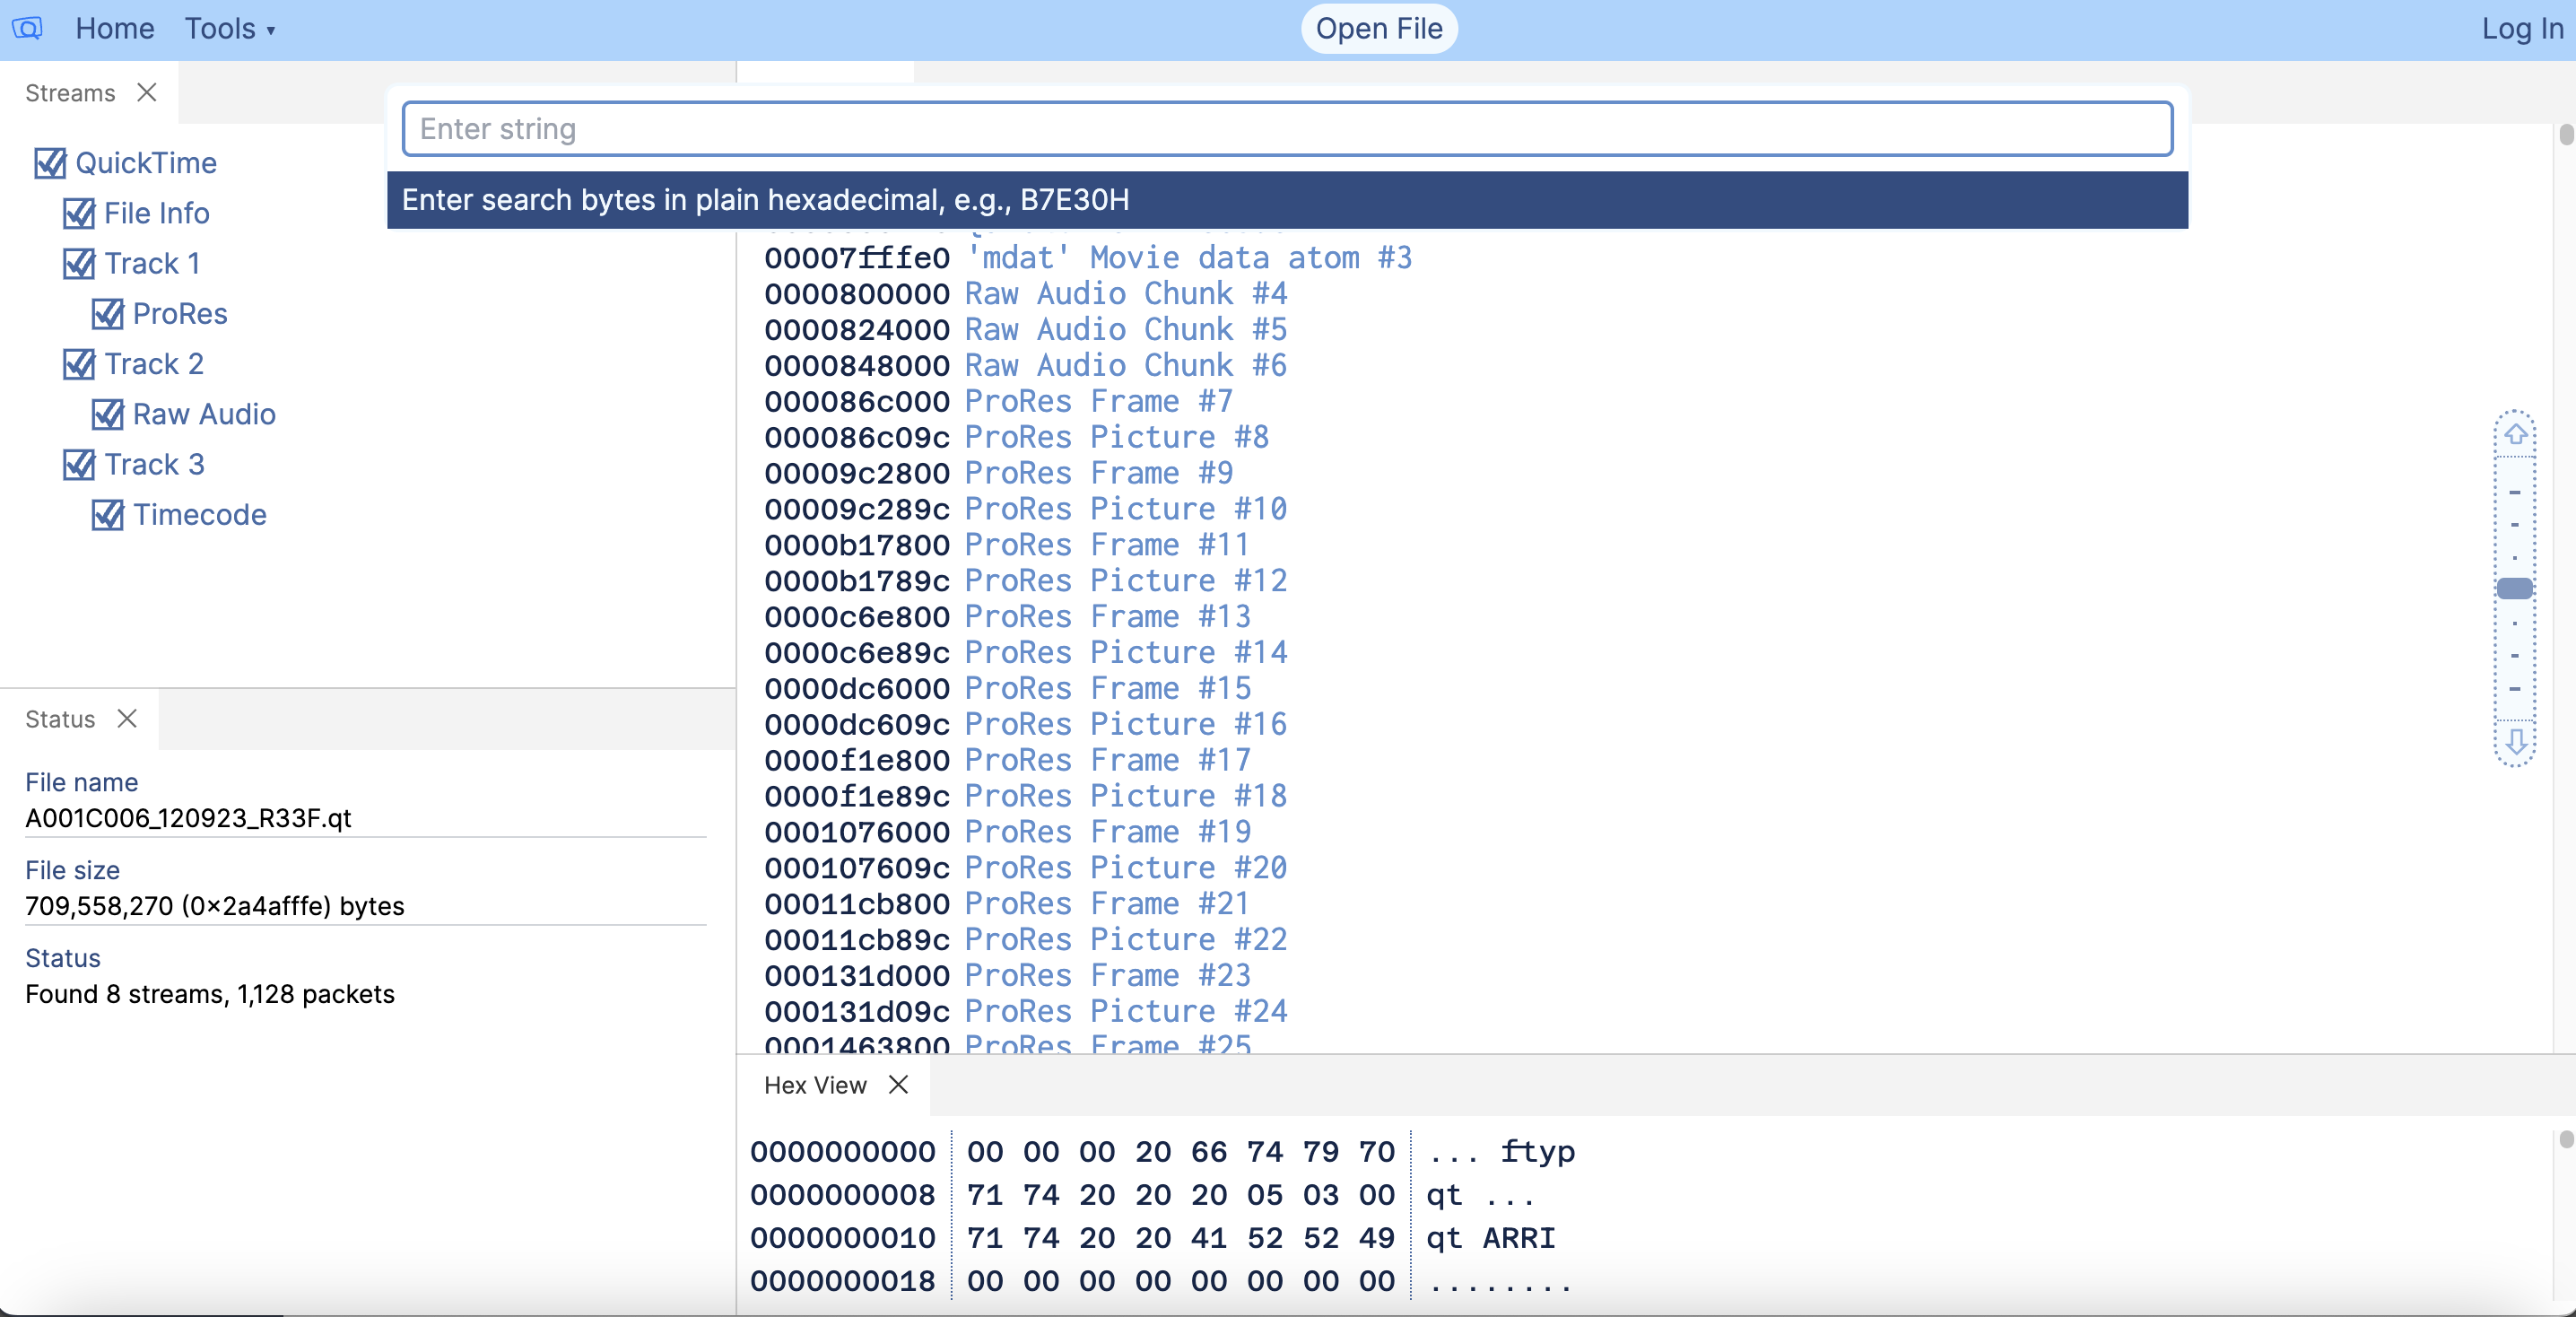Screen dimensions: 2576x1317
Task: Uncheck the Track 3 checkbox
Action: click(81, 464)
